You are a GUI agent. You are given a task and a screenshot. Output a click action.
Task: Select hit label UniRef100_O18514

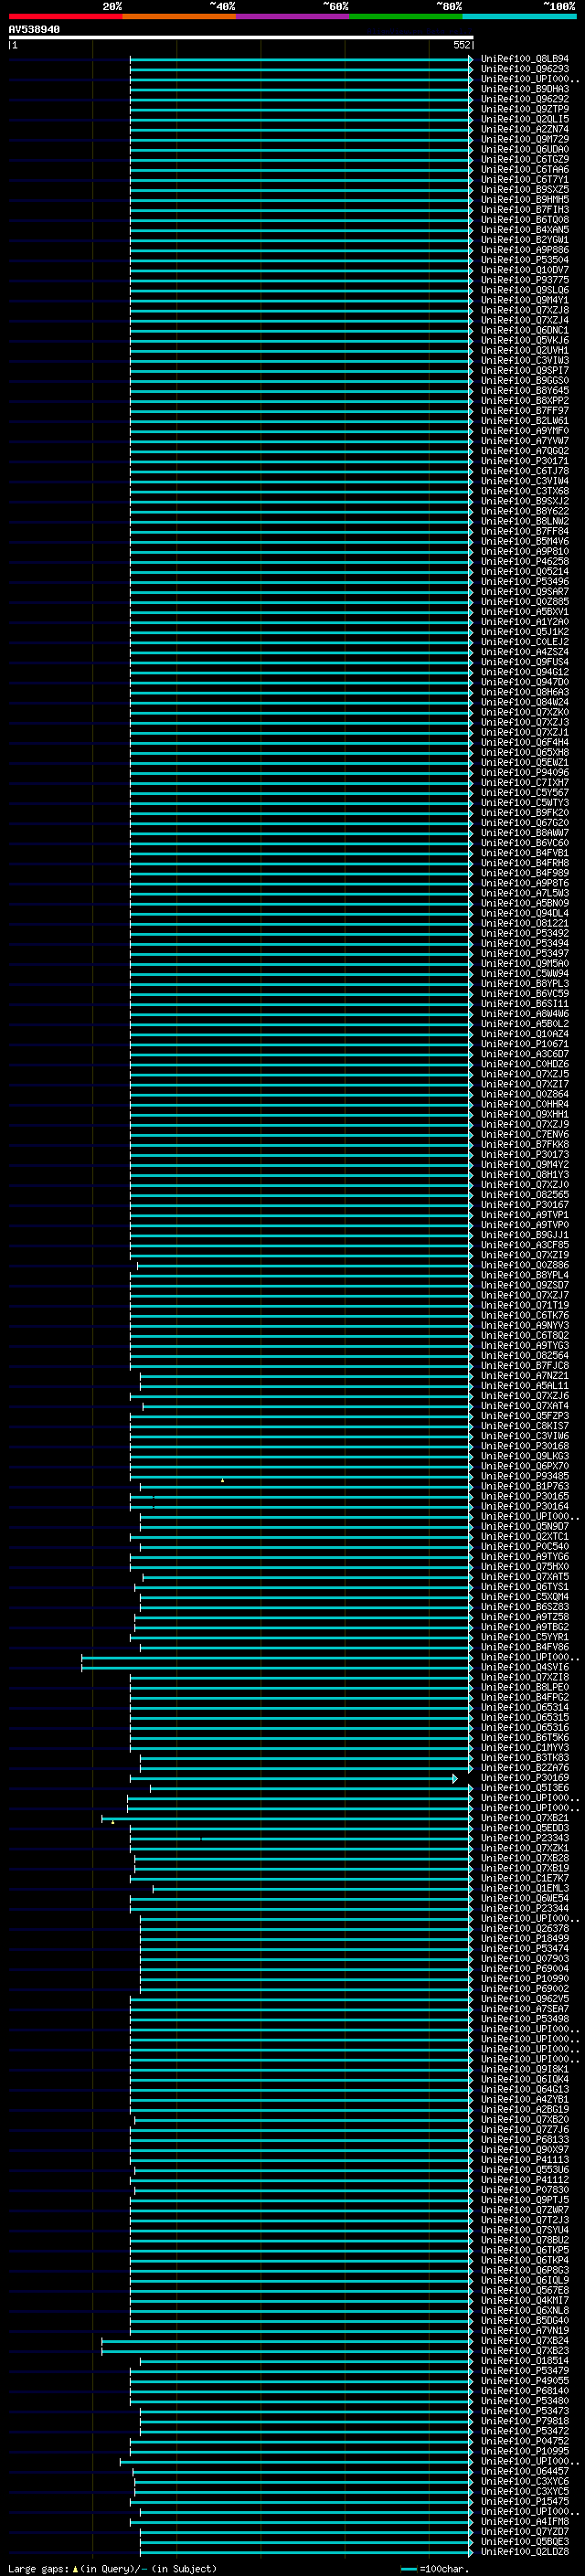pyautogui.click(x=525, y=2360)
